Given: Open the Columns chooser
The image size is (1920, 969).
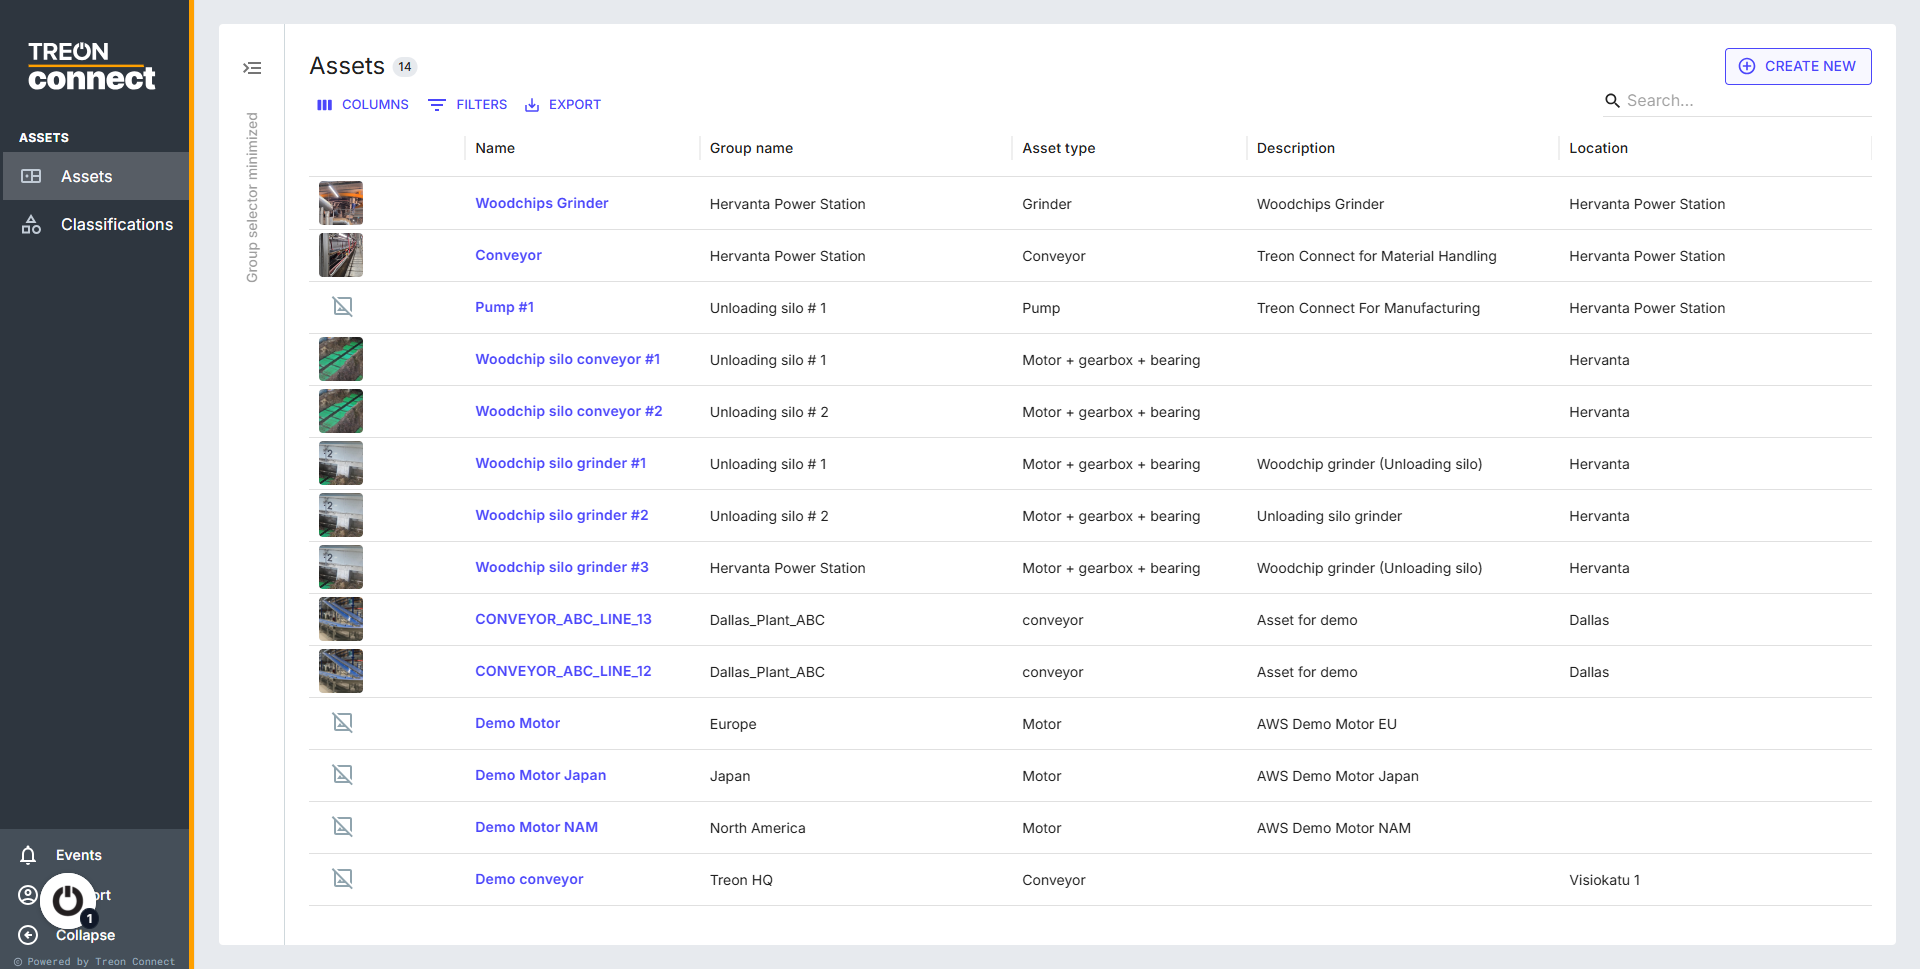Looking at the screenshot, I should pyautogui.click(x=363, y=105).
